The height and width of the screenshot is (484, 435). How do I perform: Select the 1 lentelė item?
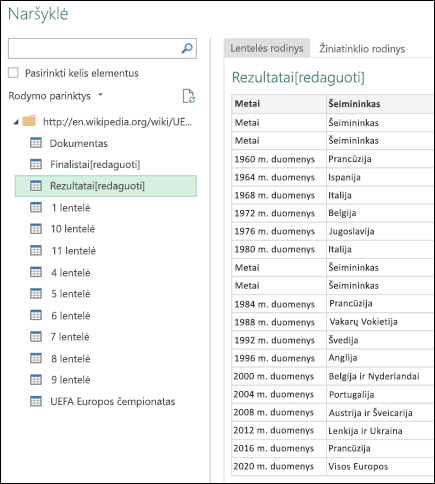pos(71,208)
